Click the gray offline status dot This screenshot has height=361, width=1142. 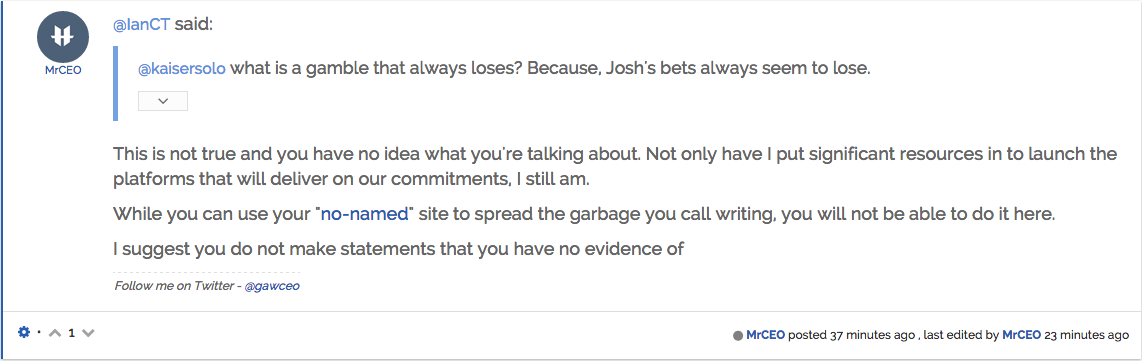(x=738, y=336)
